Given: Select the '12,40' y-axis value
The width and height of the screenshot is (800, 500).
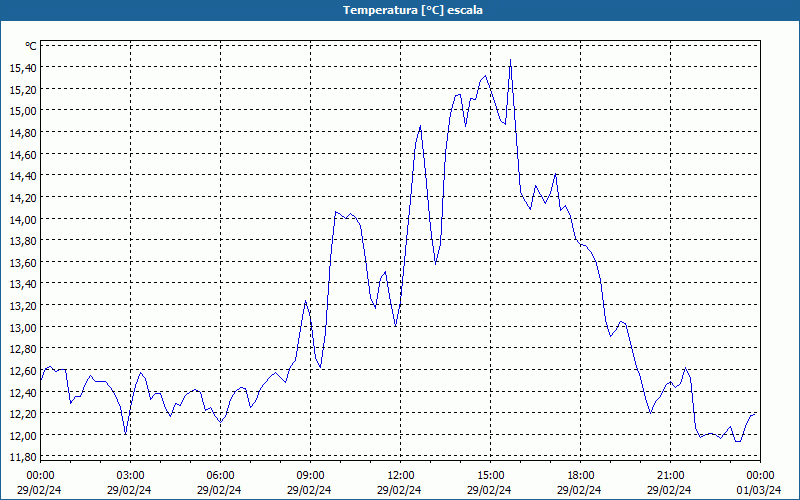Looking at the screenshot, I should tap(23, 392).
